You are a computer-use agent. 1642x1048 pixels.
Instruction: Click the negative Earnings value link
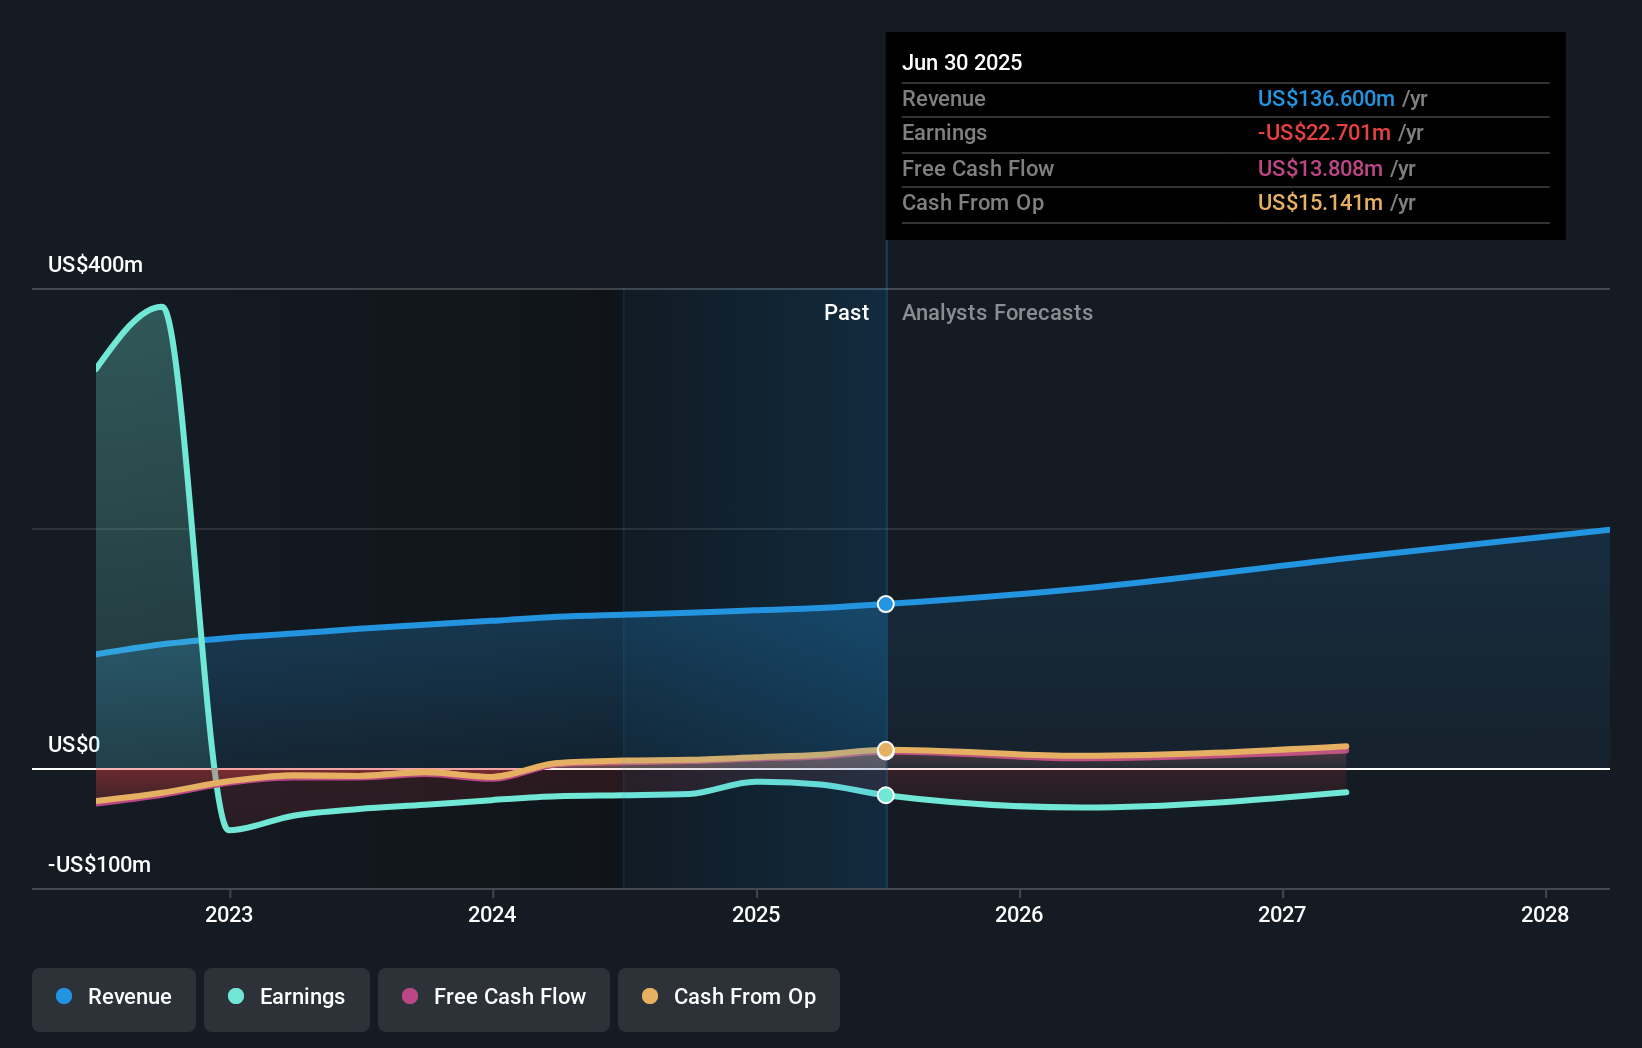click(x=1324, y=132)
